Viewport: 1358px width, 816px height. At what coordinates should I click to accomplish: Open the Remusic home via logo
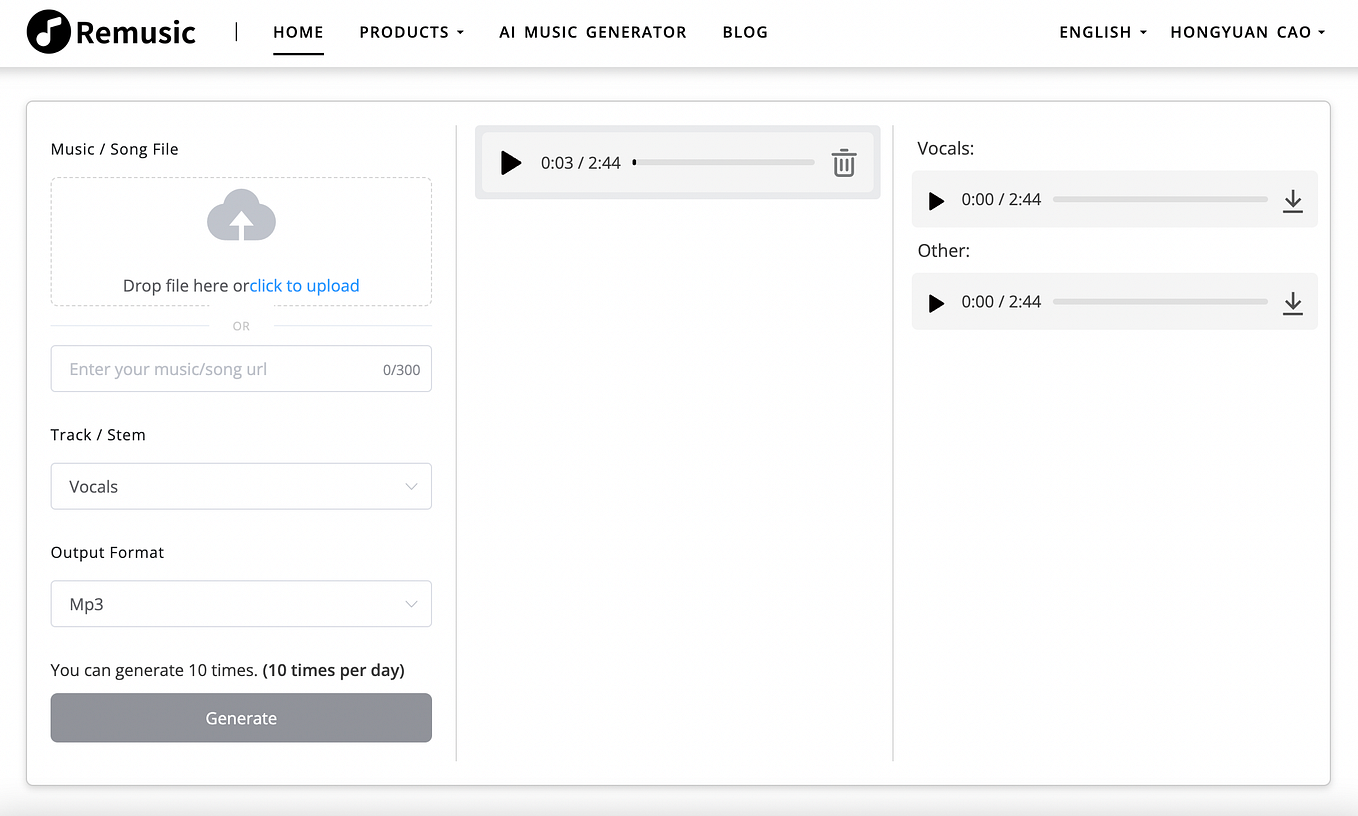[110, 31]
